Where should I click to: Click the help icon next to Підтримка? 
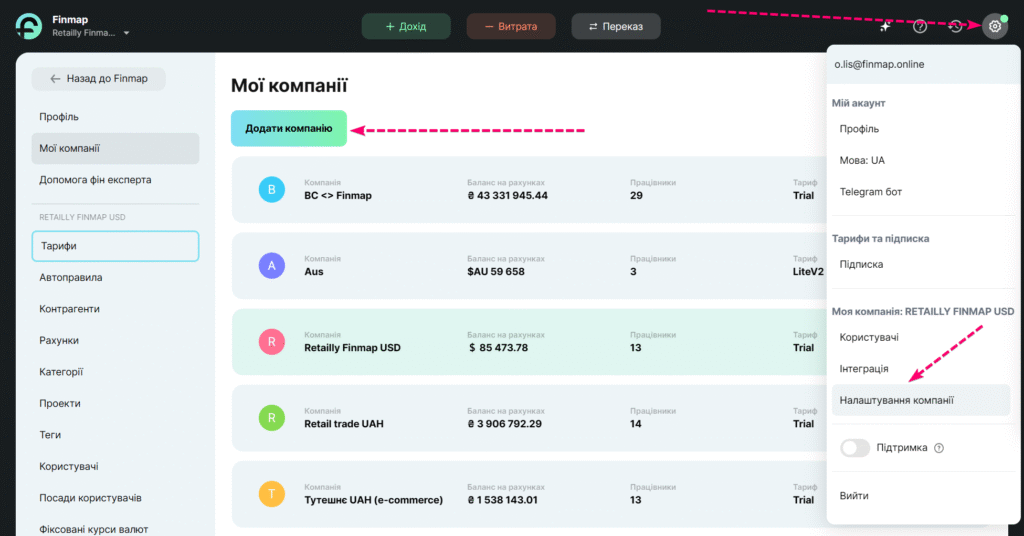[x=939, y=448]
